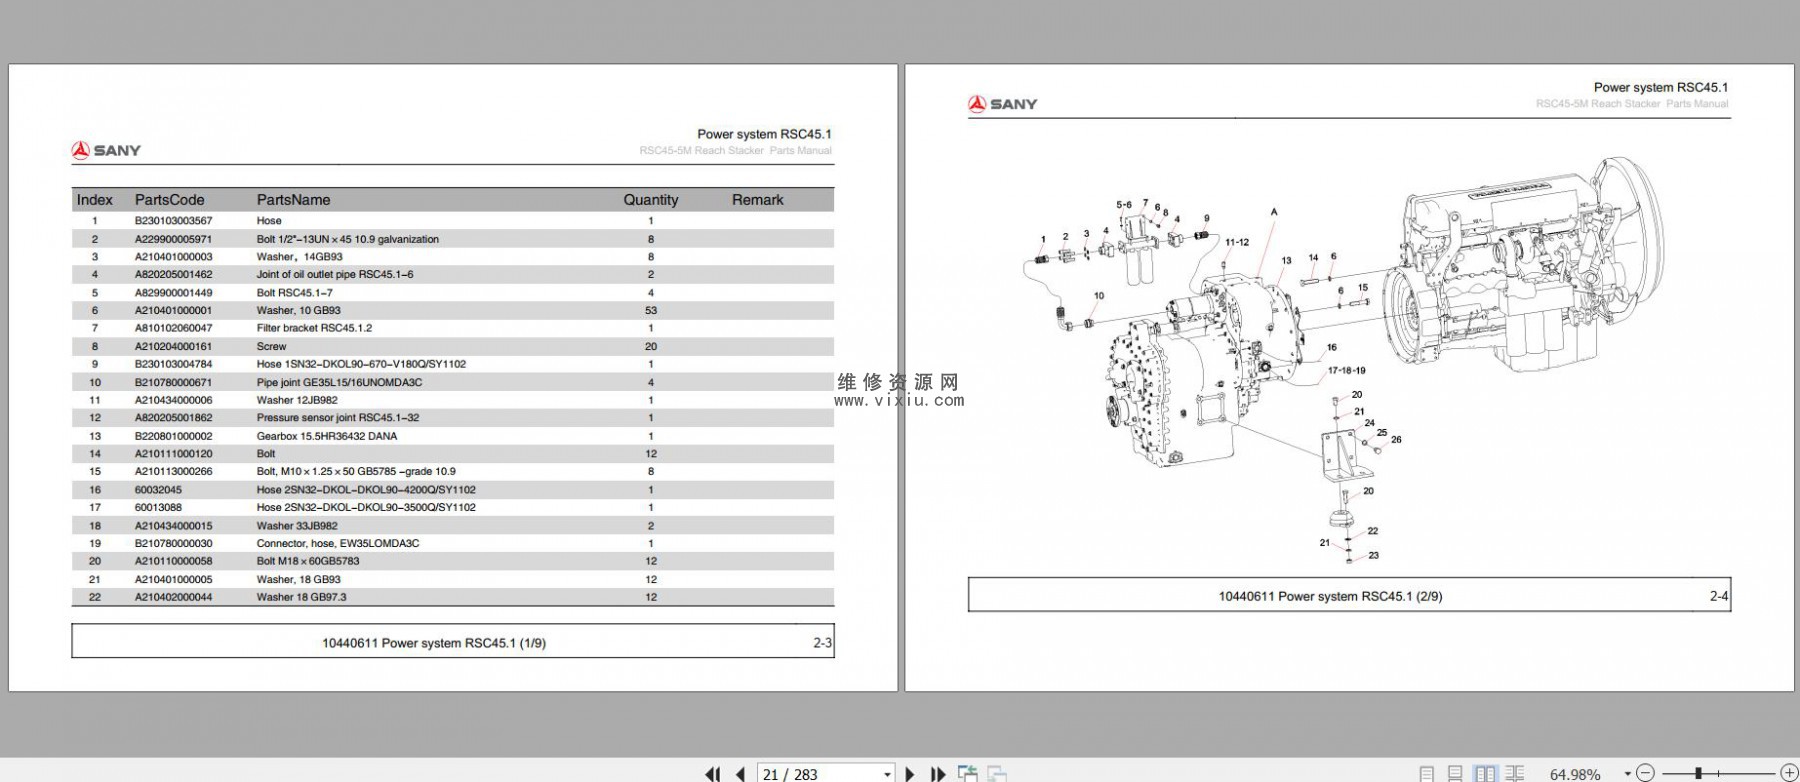Switch to single page view
This screenshot has width=1800, height=782.
1427,774
